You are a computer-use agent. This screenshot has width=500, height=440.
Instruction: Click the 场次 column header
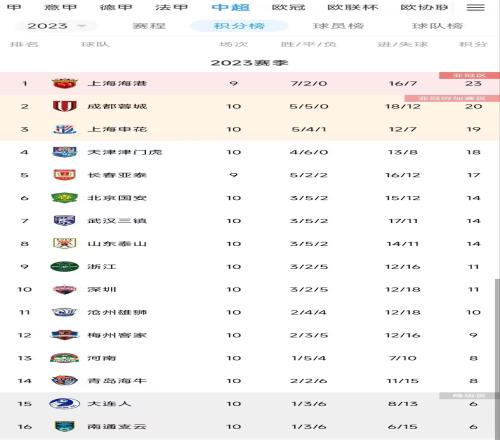click(x=234, y=44)
